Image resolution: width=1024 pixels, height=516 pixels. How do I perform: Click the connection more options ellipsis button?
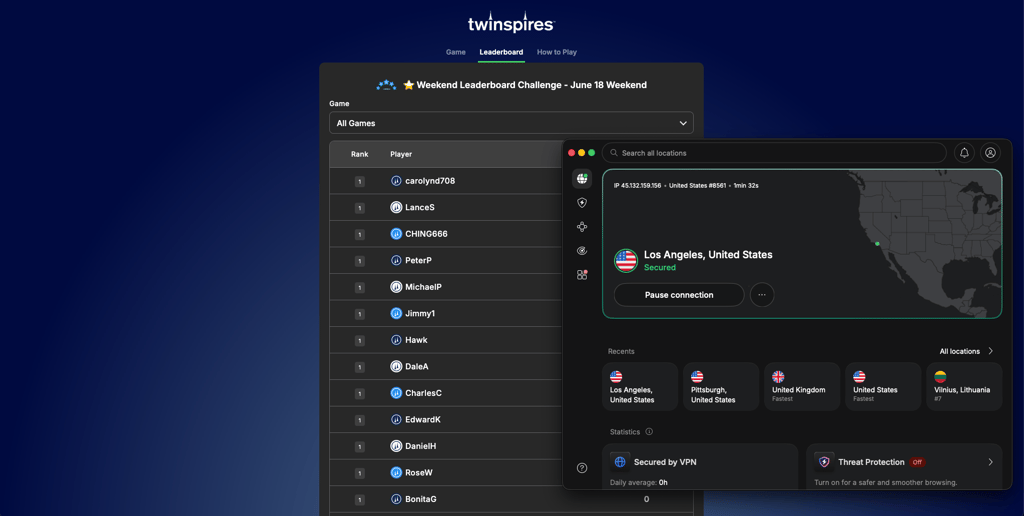762,295
